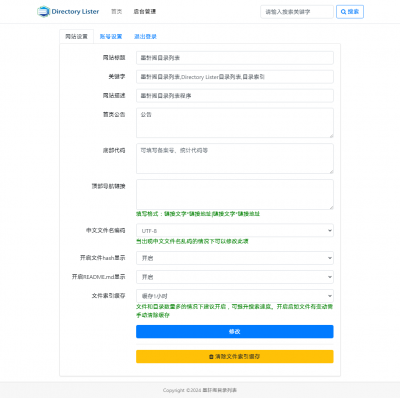Select the 退出登录 tab
Screen dimensions: 400x400
145,37
